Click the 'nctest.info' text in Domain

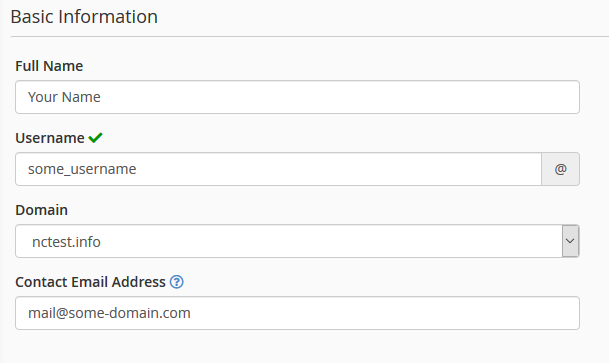pyautogui.click(x=66, y=242)
